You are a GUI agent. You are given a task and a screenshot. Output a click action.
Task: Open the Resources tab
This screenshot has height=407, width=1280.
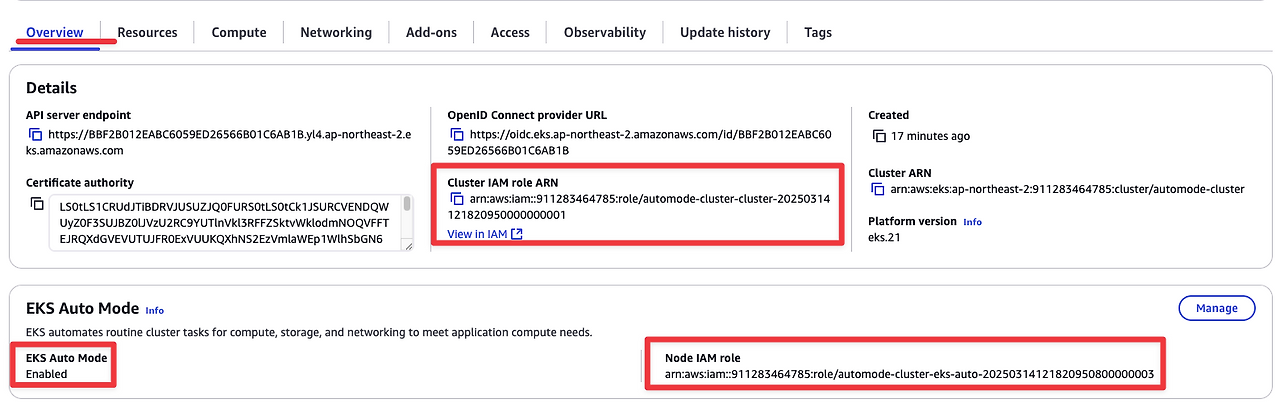147,32
